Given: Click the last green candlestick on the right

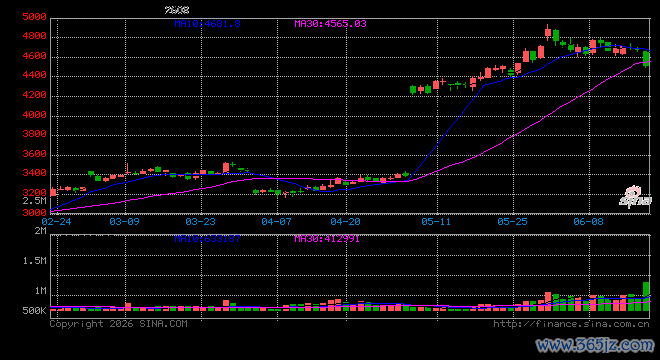Looking at the screenshot, I should [x=646, y=59].
